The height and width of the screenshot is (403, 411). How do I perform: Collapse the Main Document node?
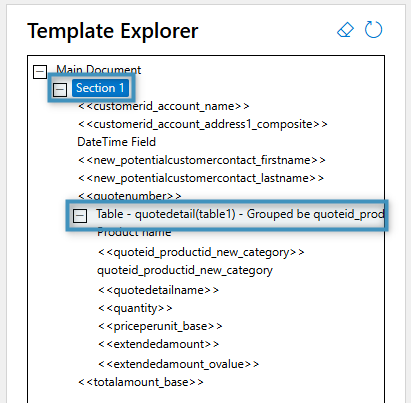point(40,72)
